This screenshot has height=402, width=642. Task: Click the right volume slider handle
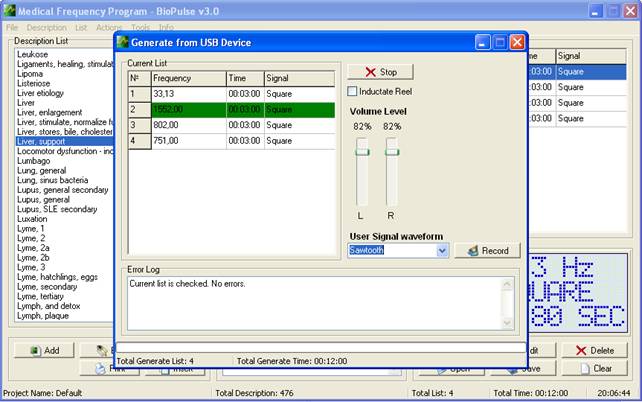[392, 151]
